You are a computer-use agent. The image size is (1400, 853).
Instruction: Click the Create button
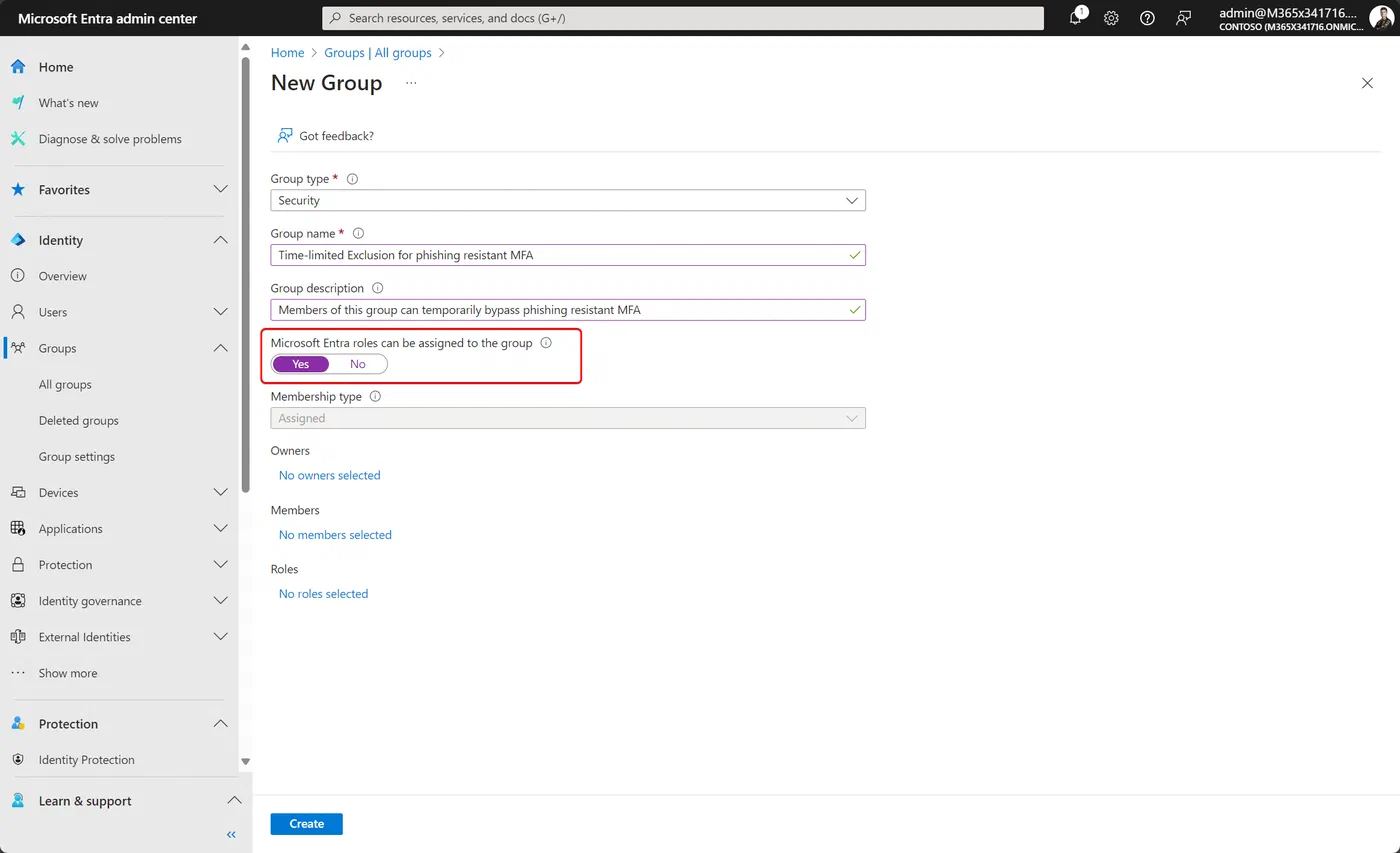(x=306, y=824)
